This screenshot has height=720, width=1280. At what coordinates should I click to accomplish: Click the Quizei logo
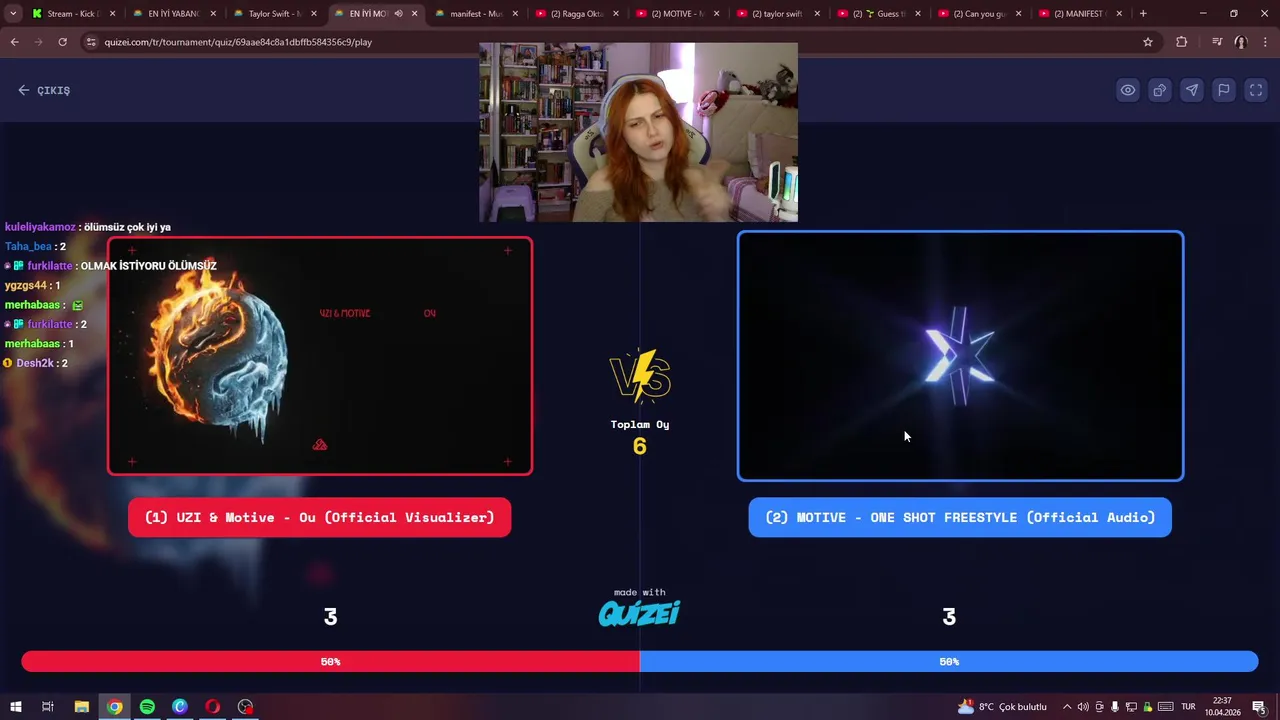639,612
